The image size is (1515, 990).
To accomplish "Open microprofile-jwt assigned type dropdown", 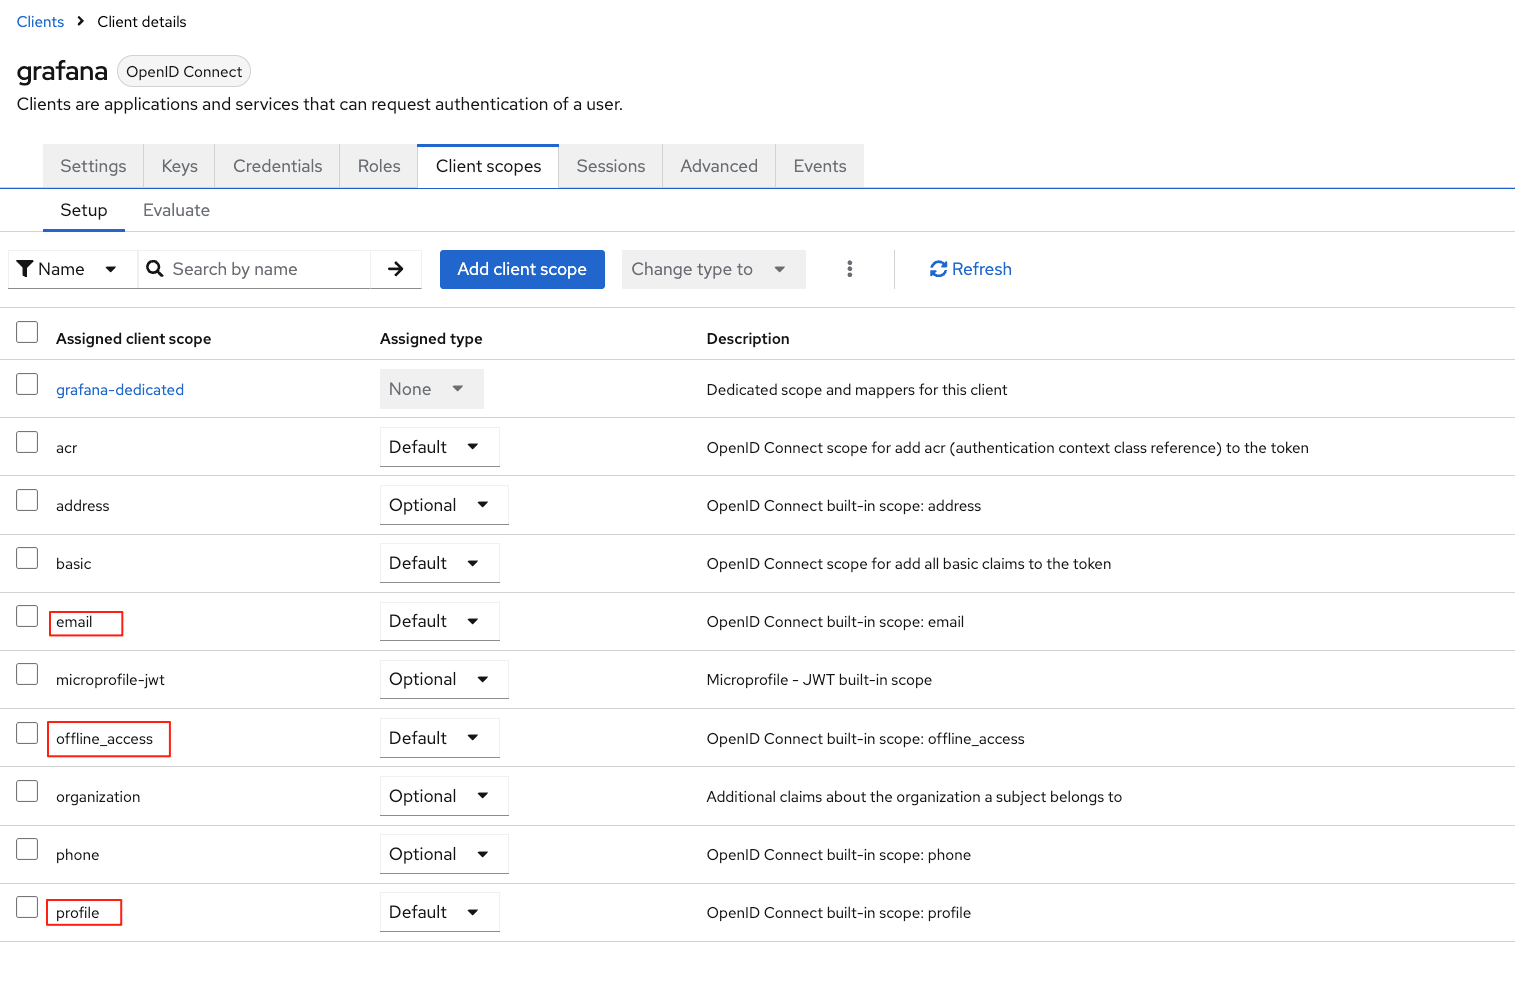I will click(x=443, y=679).
